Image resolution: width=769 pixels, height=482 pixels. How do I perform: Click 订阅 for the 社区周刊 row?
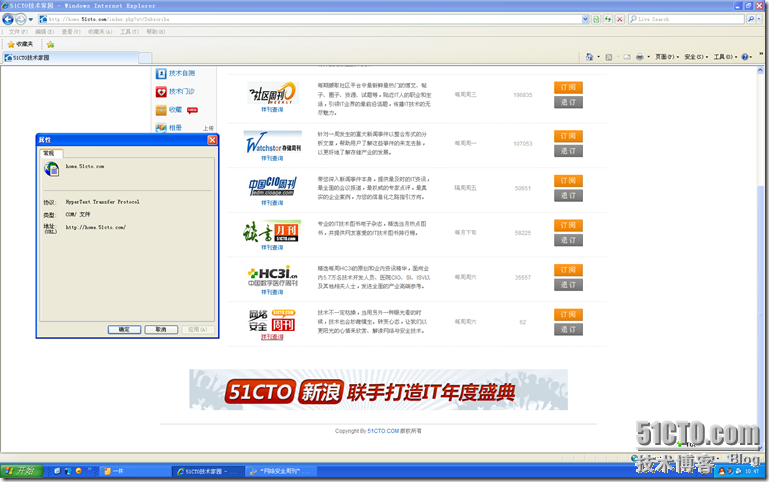(568, 87)
